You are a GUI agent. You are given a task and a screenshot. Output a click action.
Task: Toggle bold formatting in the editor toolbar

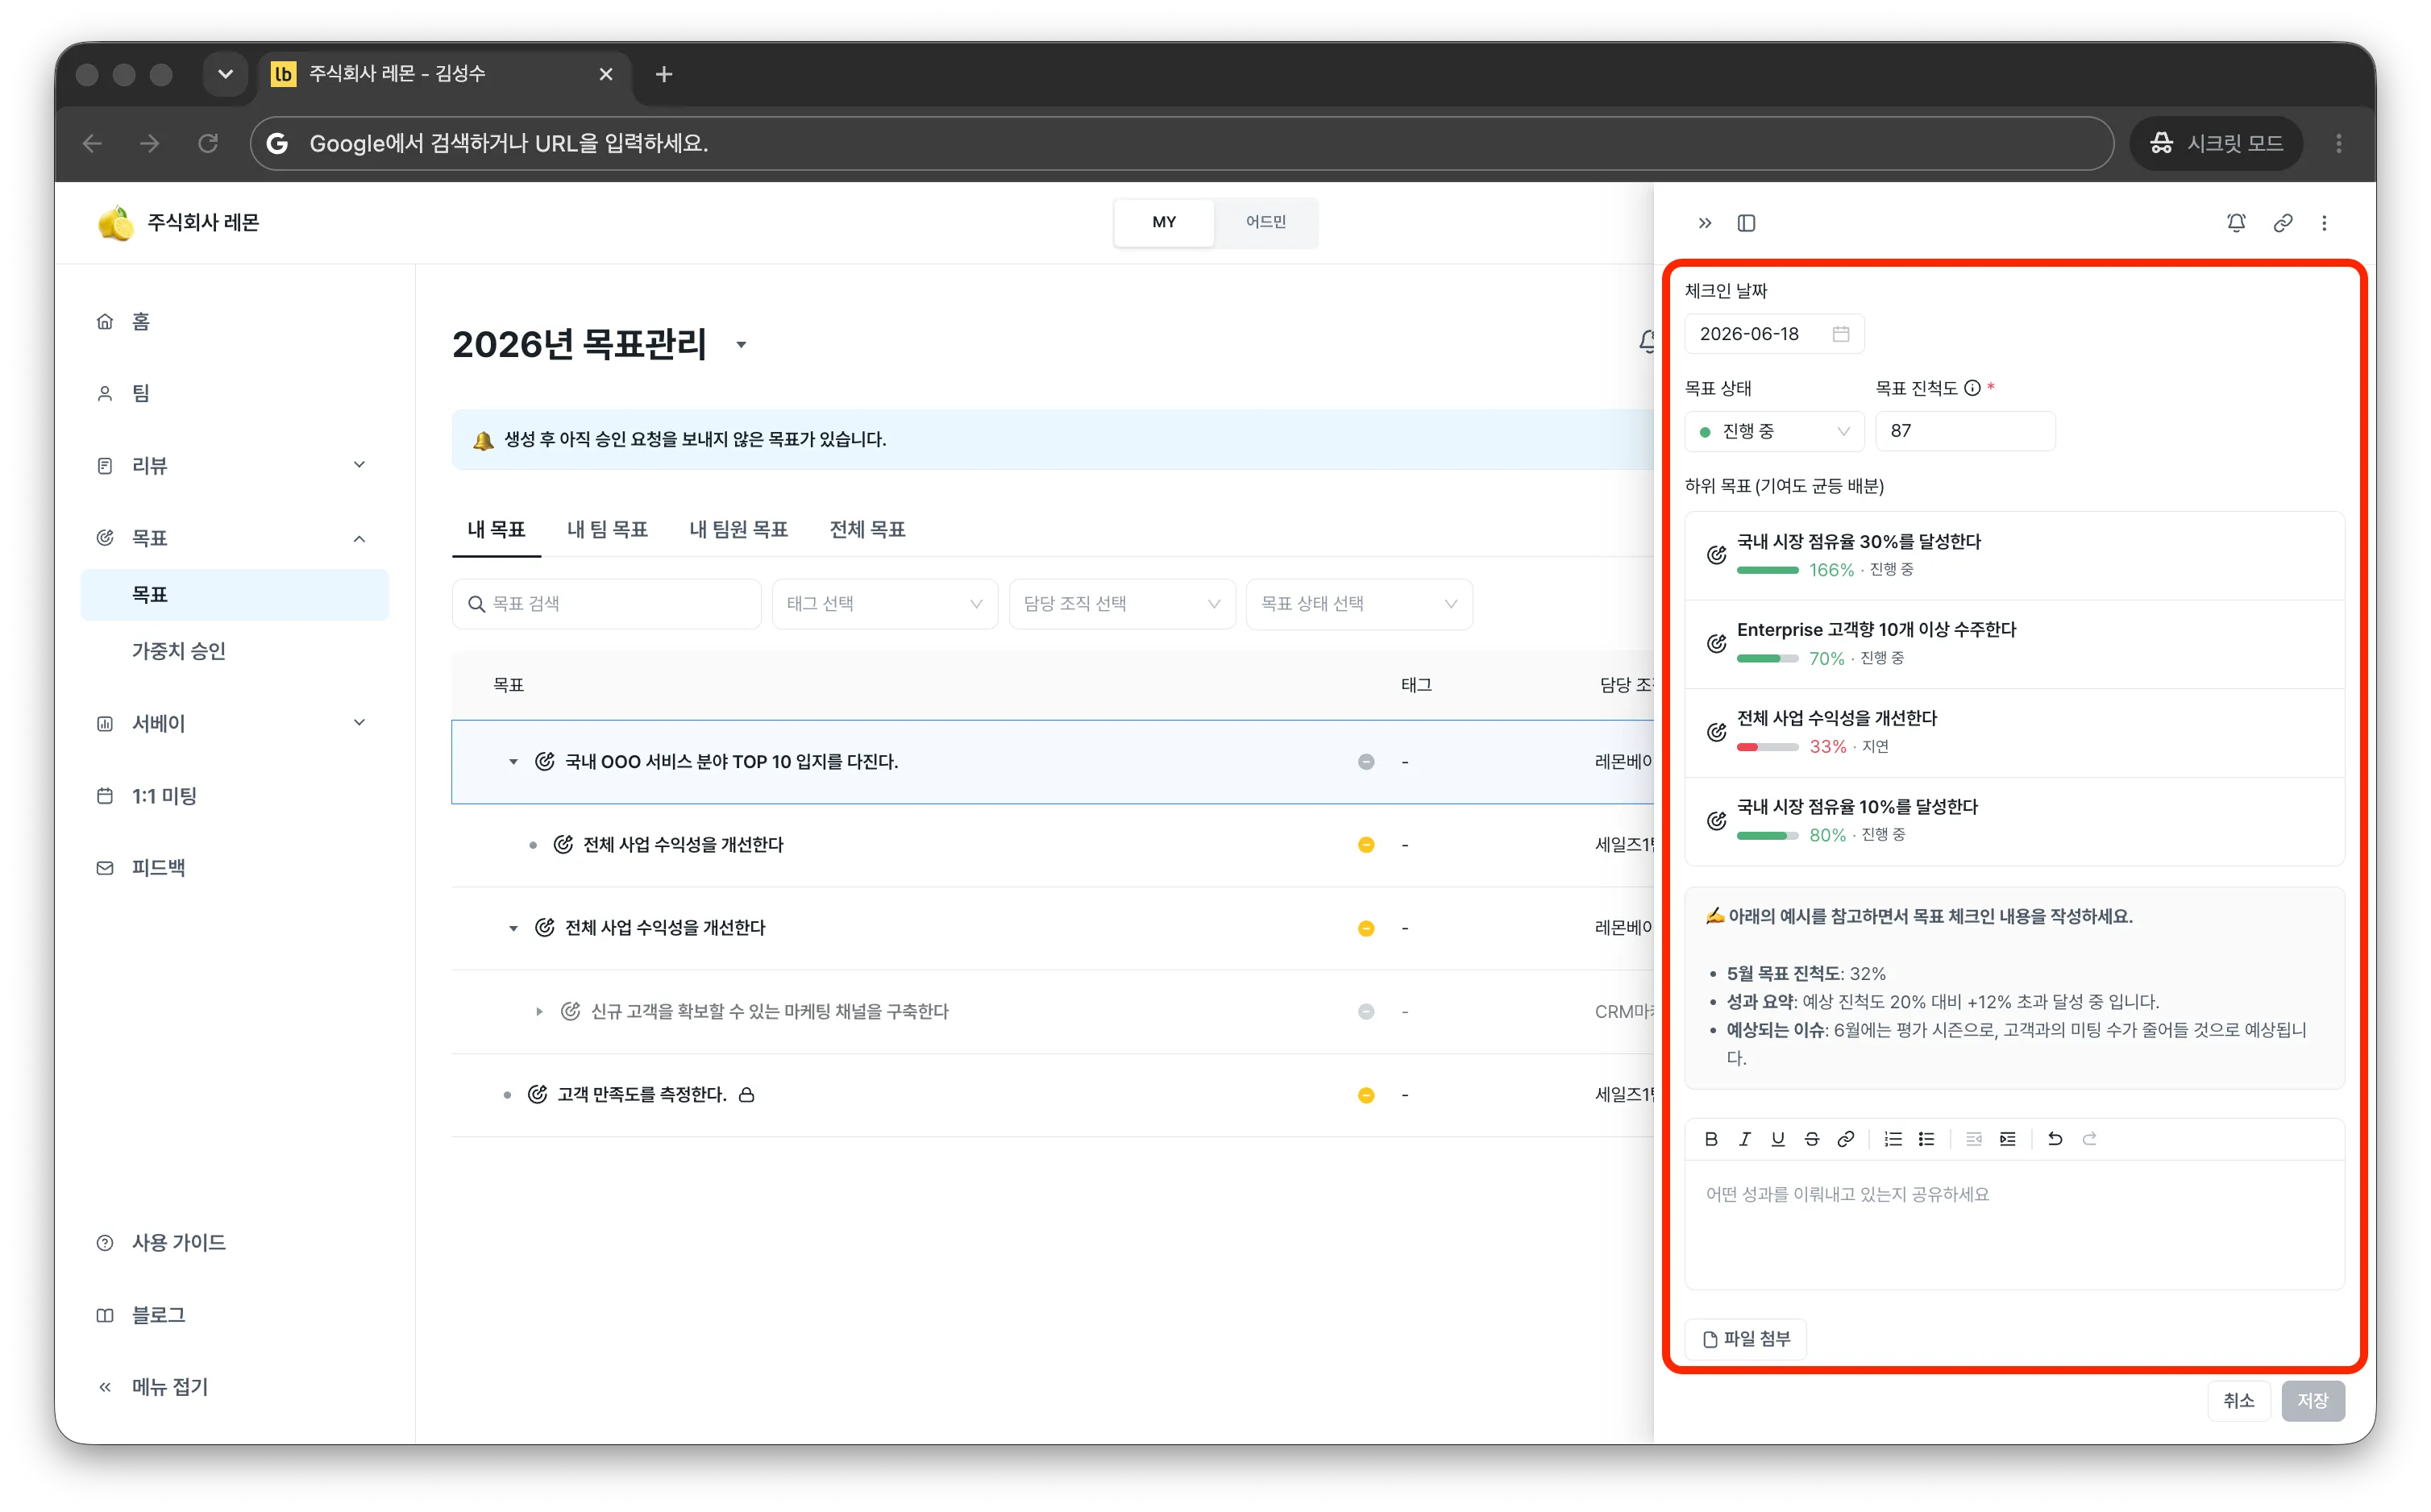click(x=1711, y=1139)
